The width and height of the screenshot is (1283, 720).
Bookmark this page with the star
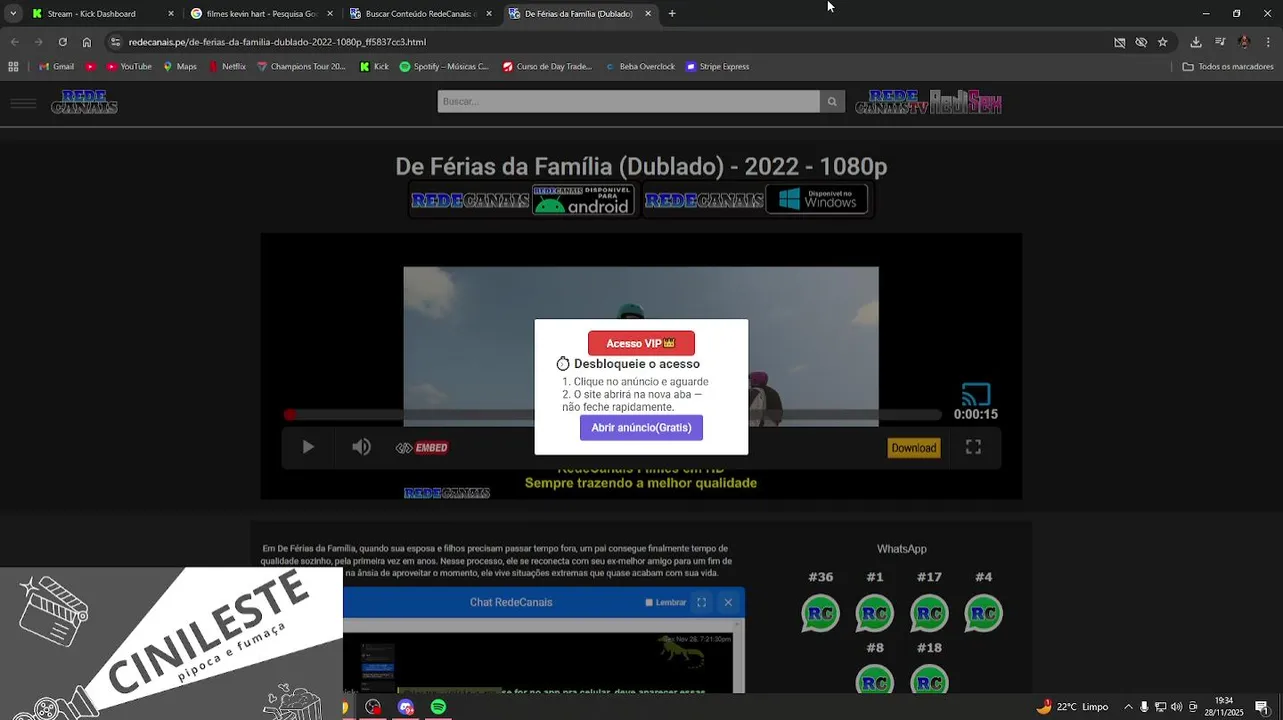(1162, 42)
